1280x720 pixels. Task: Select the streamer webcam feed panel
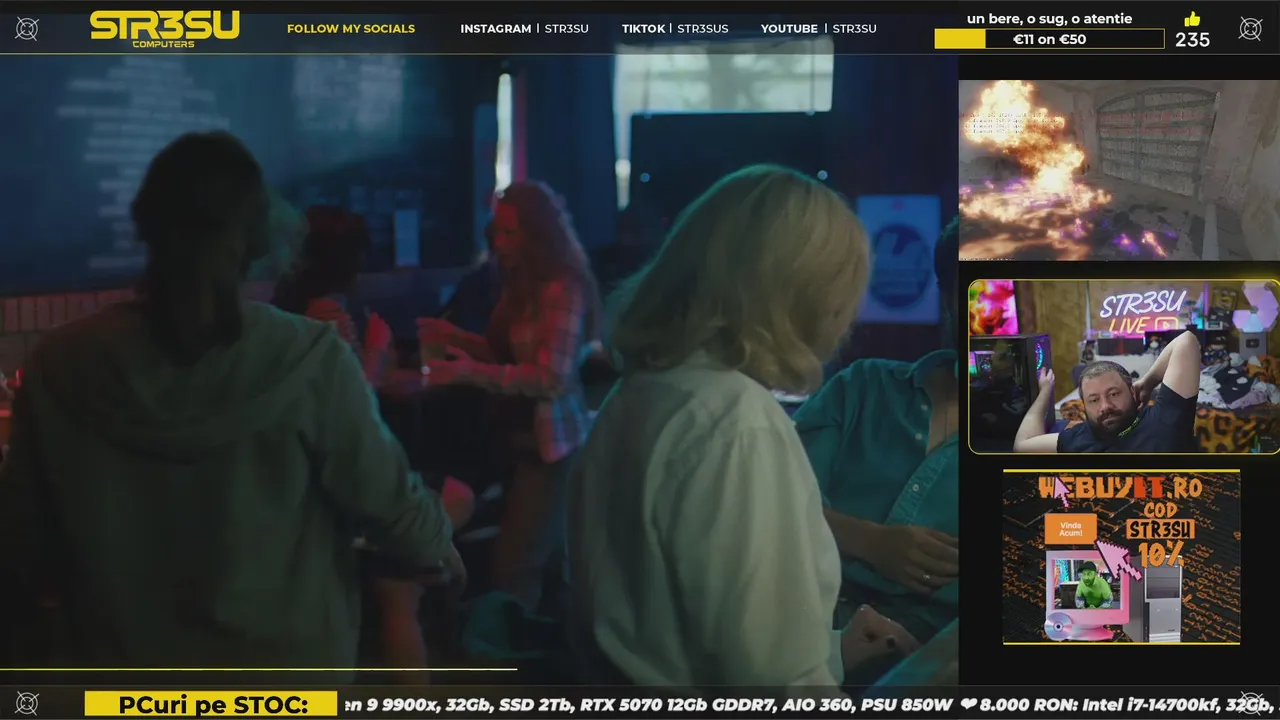pos(1124,366)
